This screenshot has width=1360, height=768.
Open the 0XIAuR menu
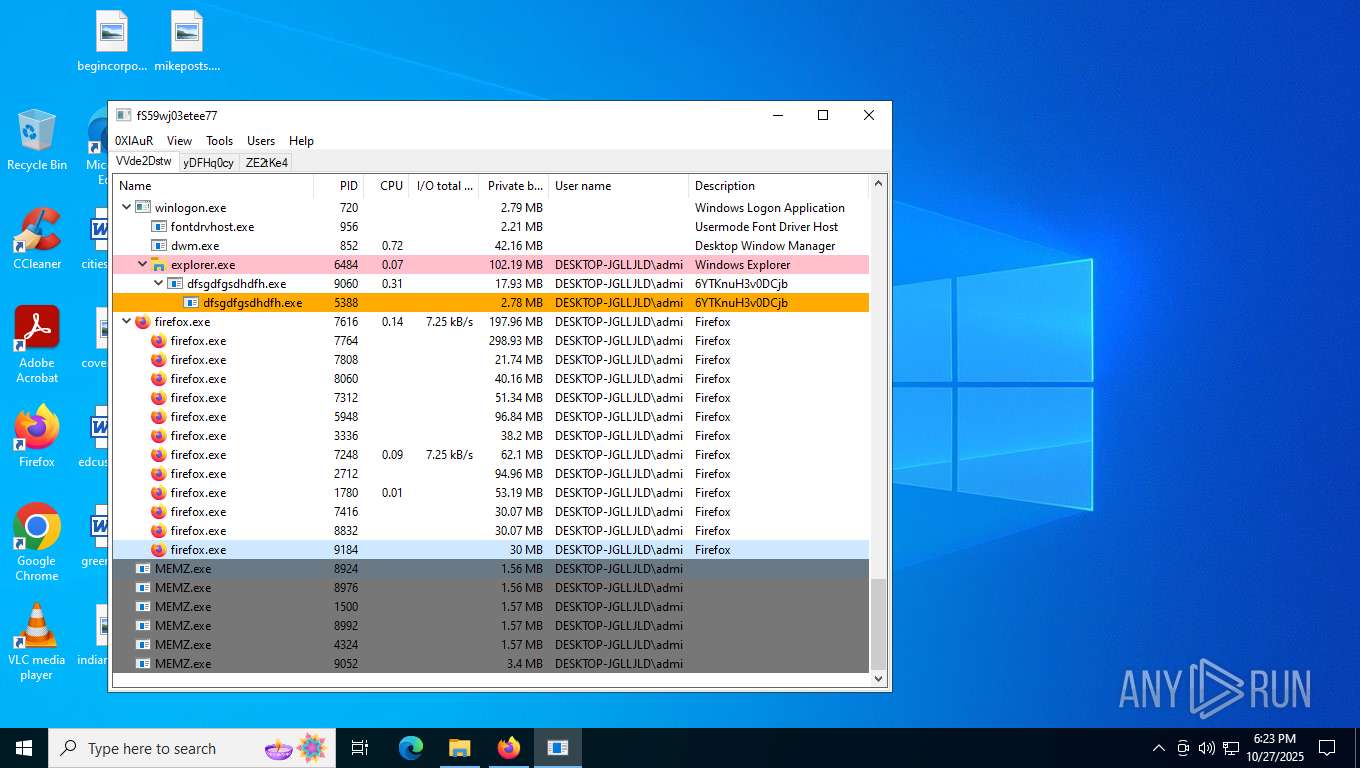pyautogui.click(x=134, y=141)
